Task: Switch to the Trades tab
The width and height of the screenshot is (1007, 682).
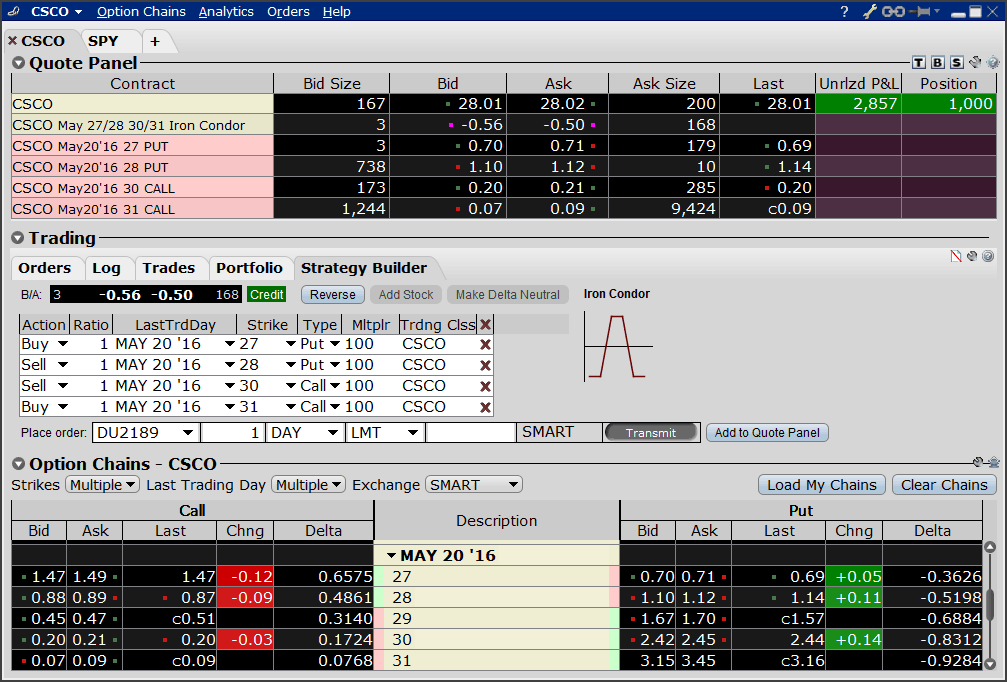Action: click(169, 268)
